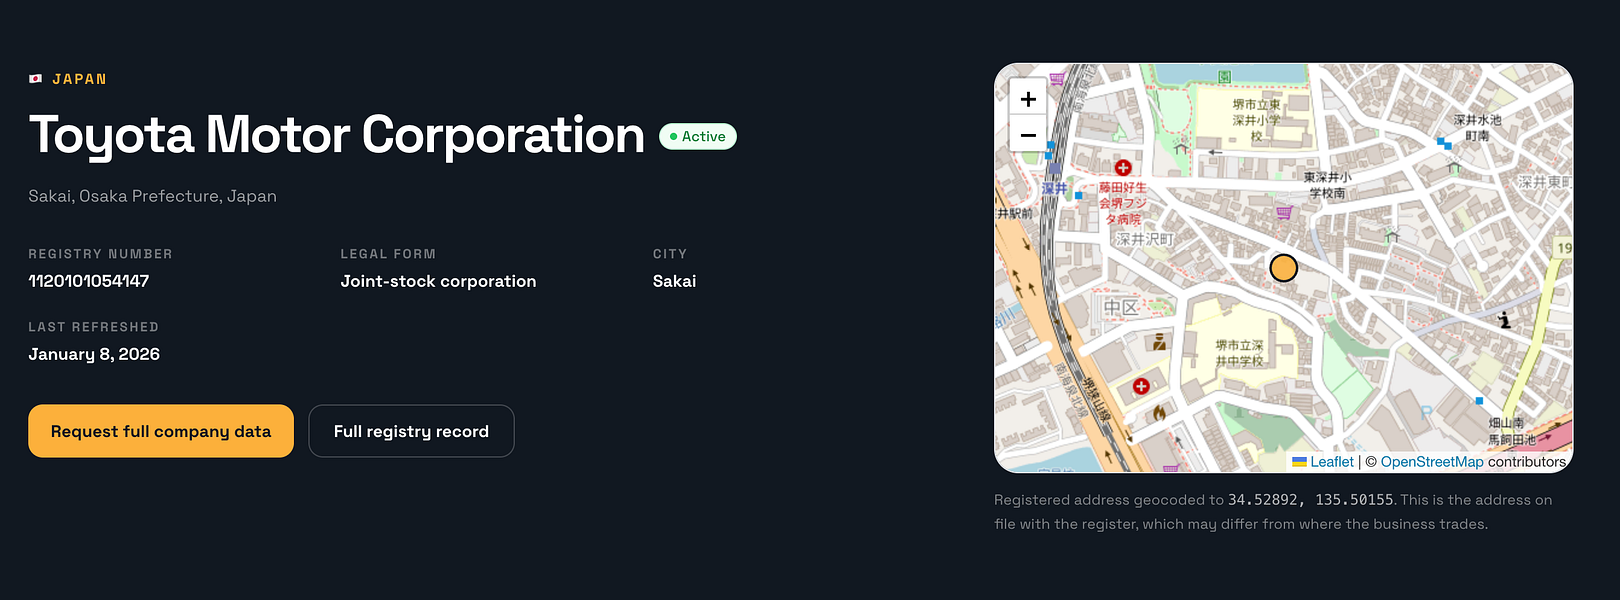Click the Active status badge
Viewport: 1620px width, 600px height.
(x=698, y=137)
